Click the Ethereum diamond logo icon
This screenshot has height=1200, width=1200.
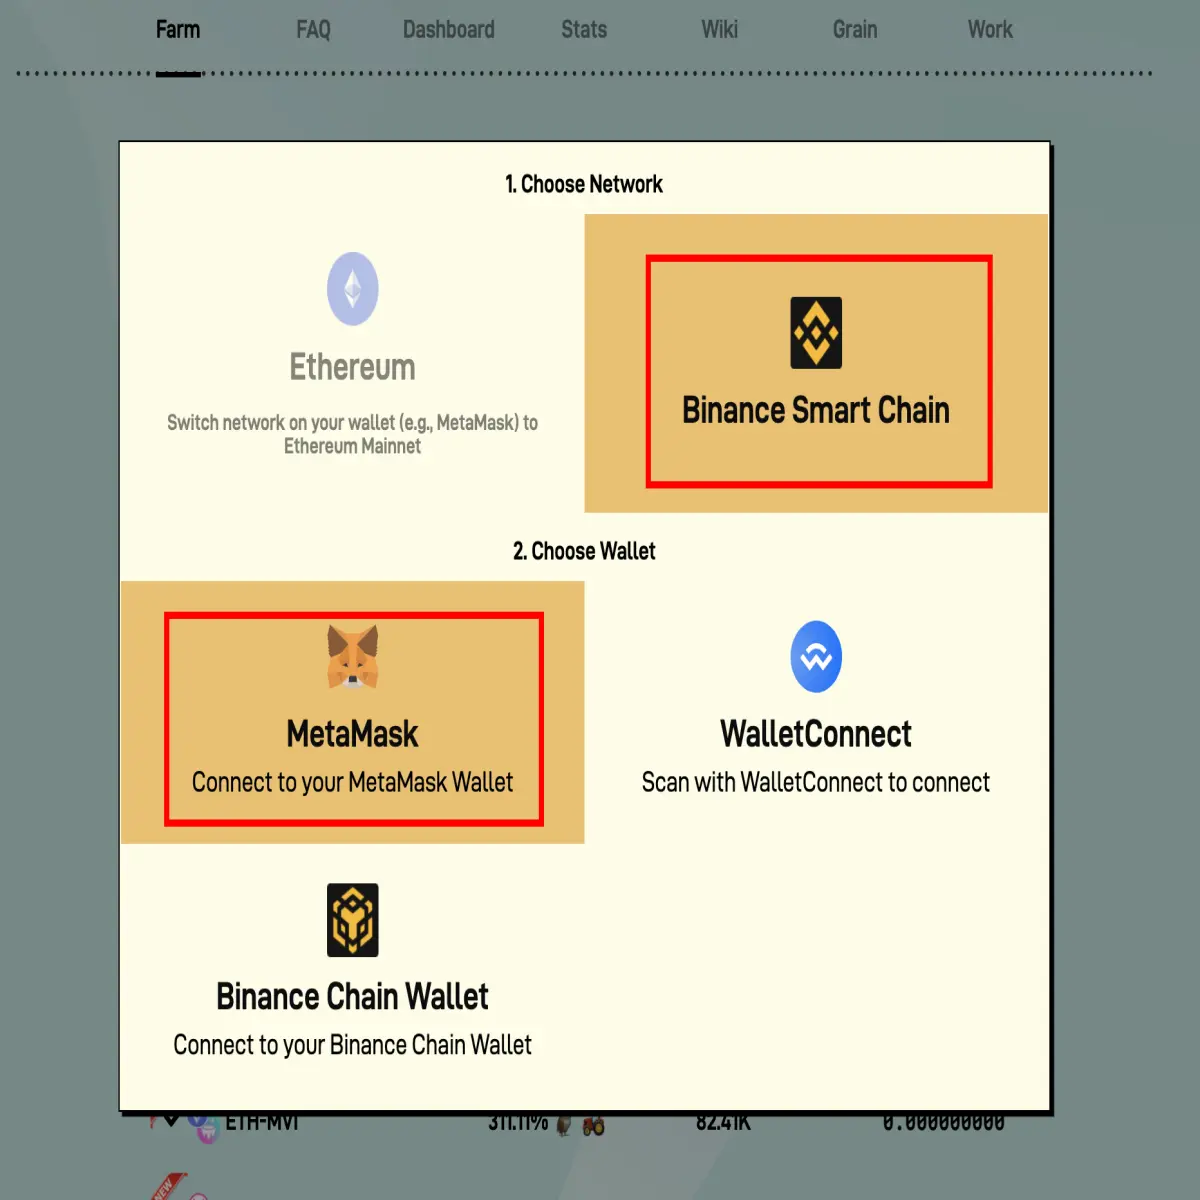click(353, 289)
